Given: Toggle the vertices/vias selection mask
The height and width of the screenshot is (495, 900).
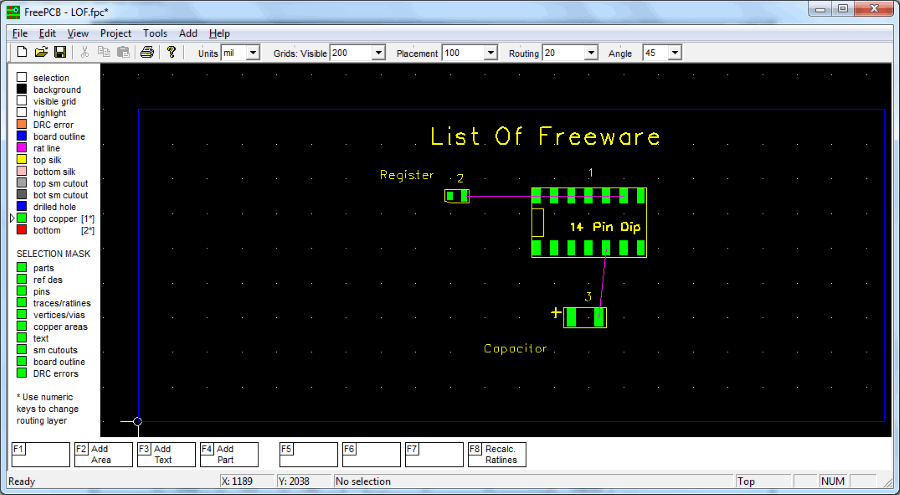Looking at the screenshot, I should pyautogui.click(x=22, y=315).
